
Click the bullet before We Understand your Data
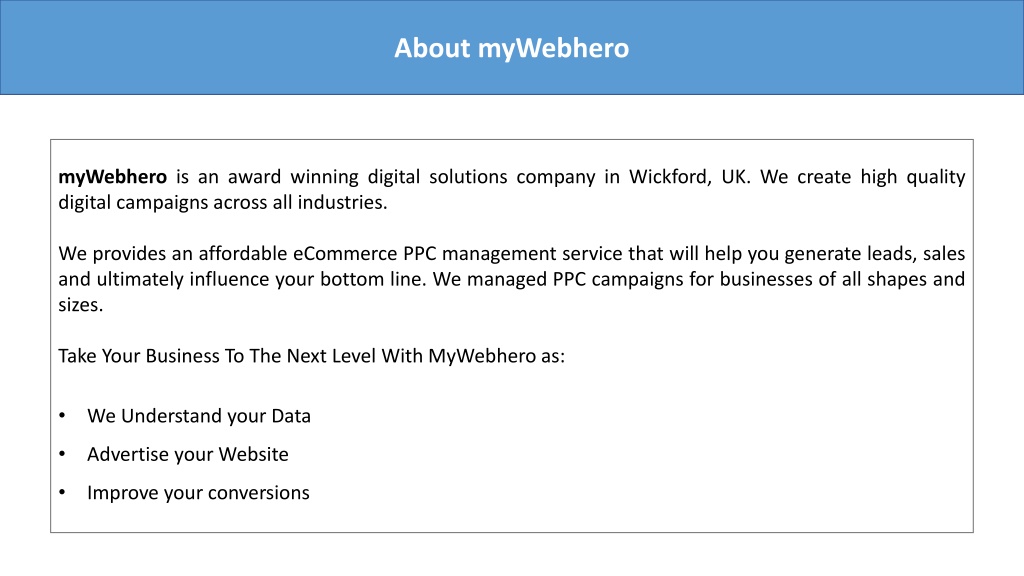[62, 415]
